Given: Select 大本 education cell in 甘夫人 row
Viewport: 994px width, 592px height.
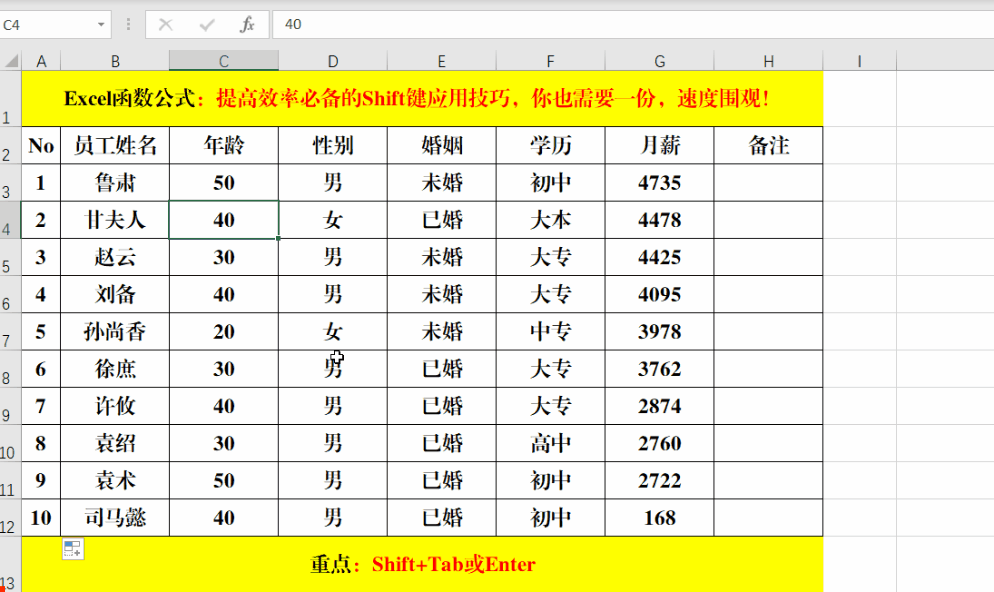Looking at the screenshot, I should [551, 220].
